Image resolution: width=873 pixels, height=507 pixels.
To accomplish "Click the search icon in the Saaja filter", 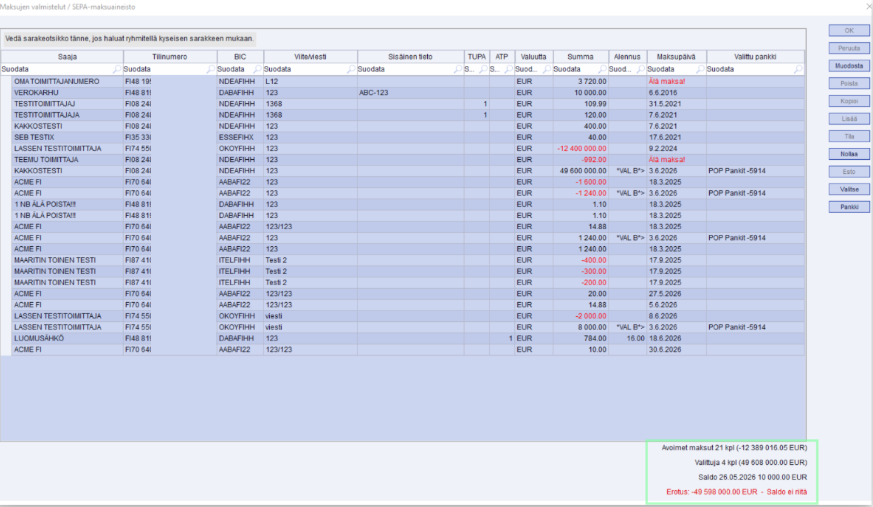I will (x=116, y=70).
